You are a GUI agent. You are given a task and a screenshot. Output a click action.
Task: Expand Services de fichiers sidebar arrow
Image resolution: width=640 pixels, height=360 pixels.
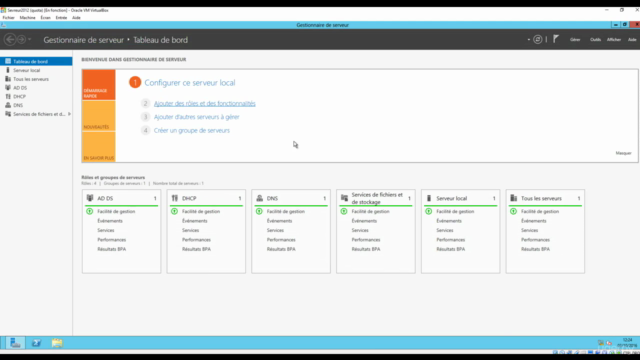[69, 114]
